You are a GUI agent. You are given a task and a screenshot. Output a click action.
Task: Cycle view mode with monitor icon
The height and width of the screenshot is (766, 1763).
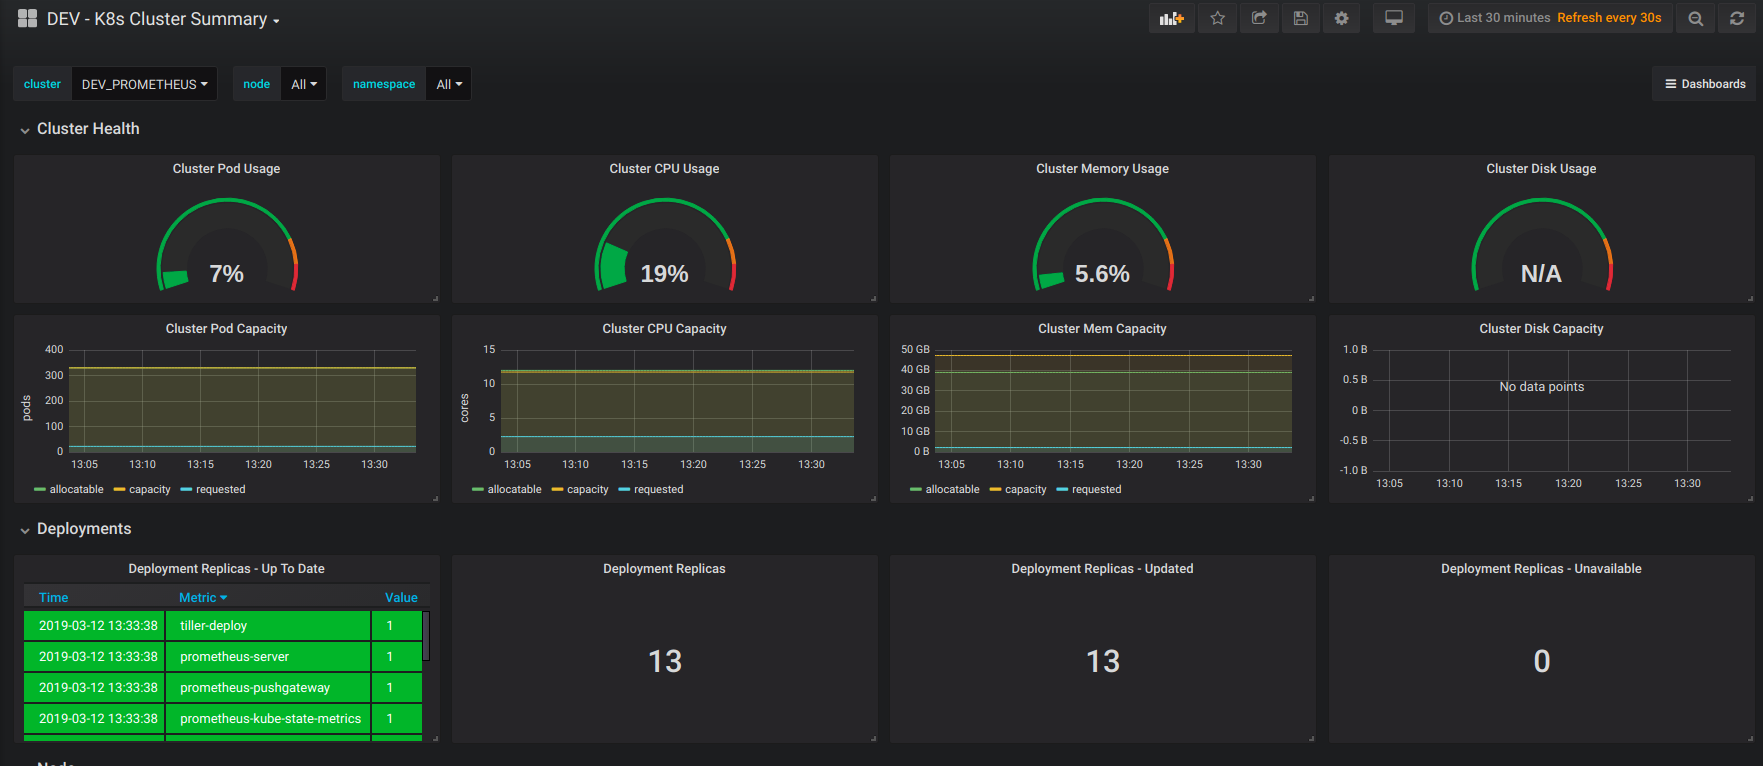tap(1394, 18)
